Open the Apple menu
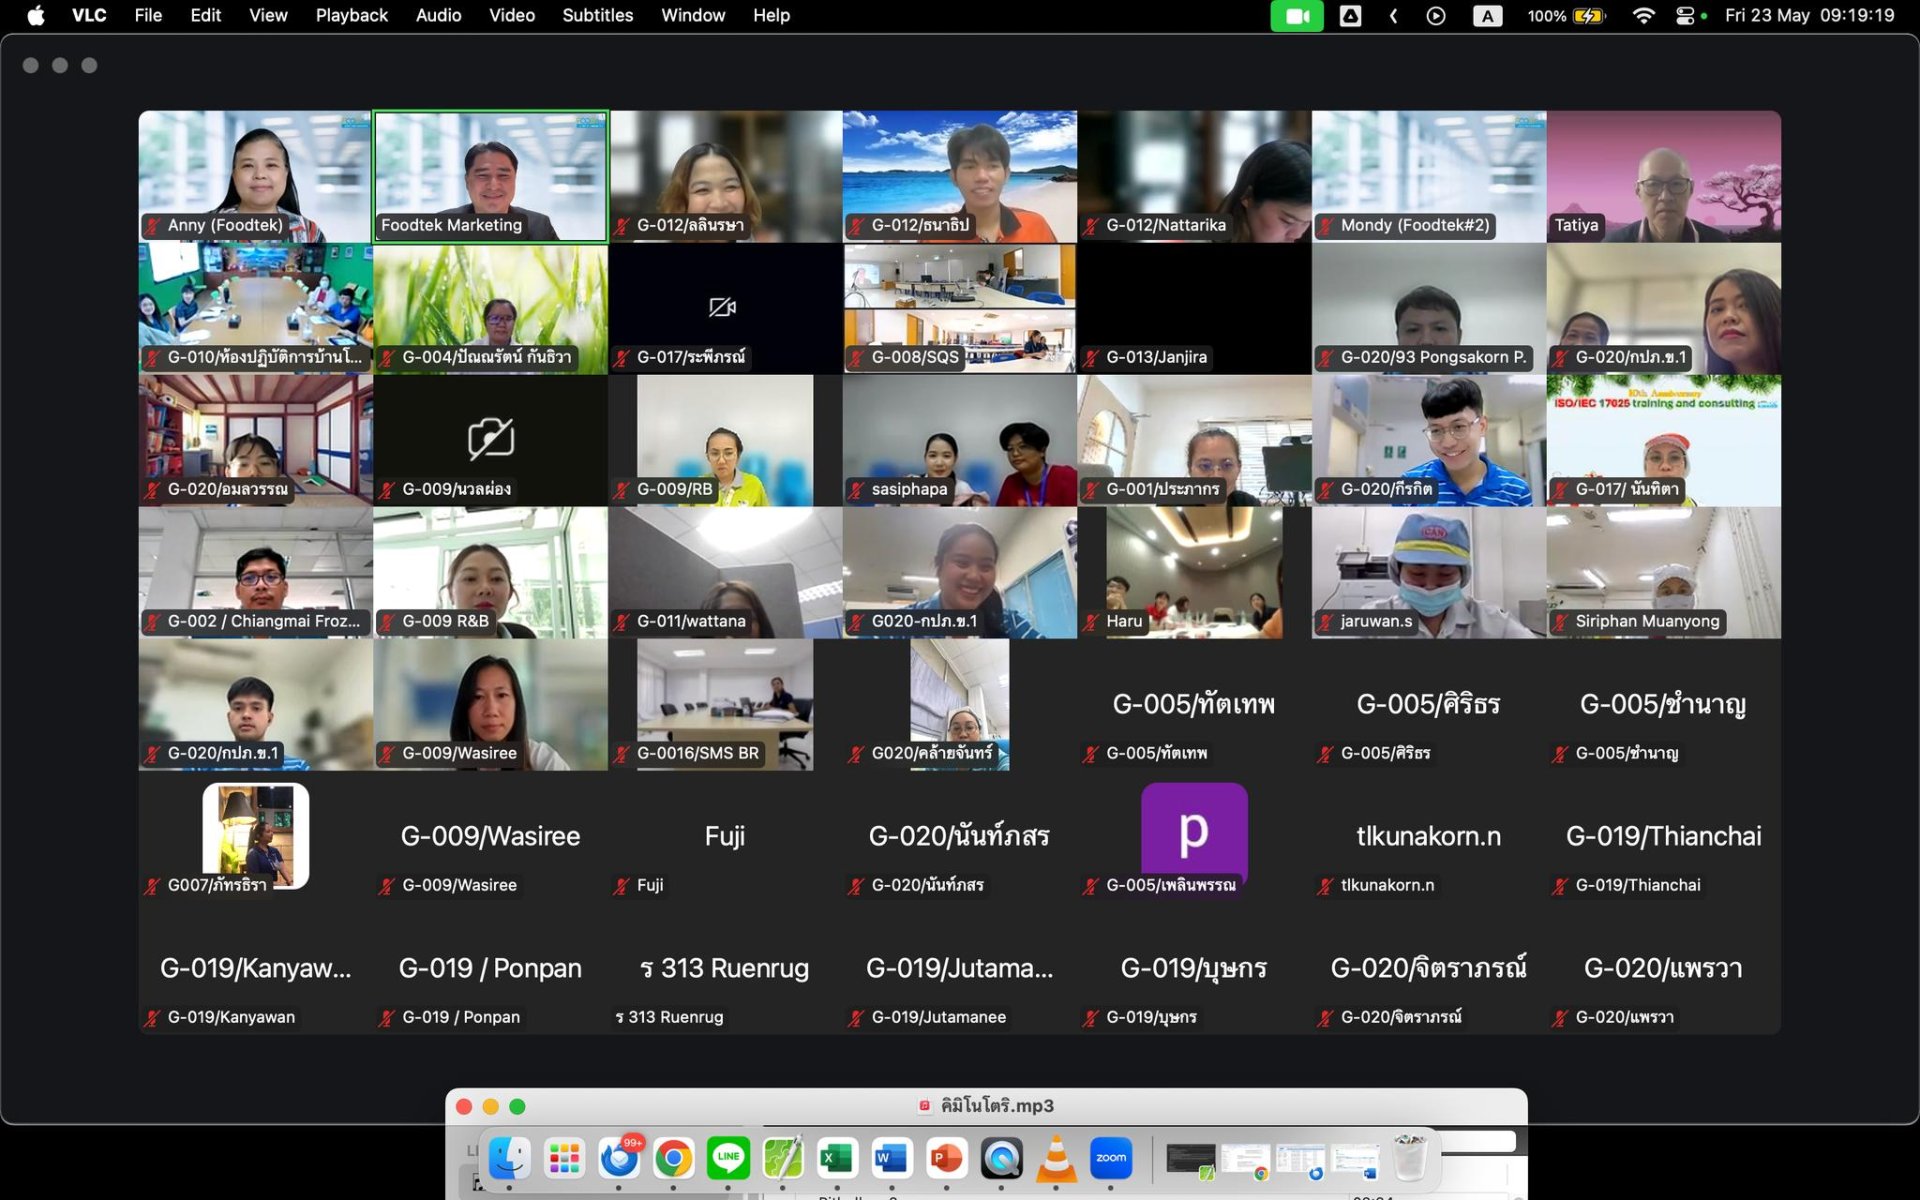This screenshot has width=1920, height=1200. coord(35,15)
